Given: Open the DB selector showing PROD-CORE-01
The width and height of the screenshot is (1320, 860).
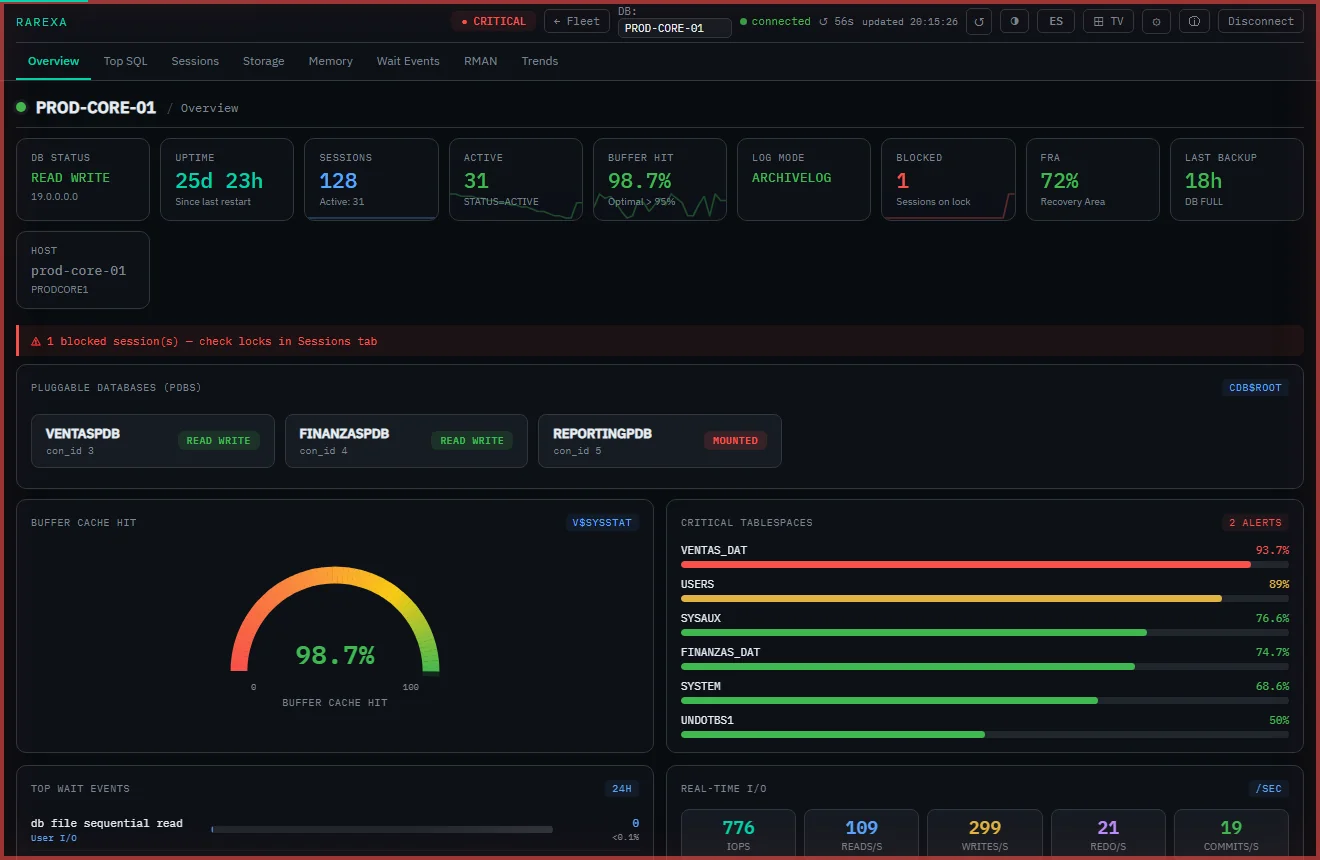Looking at the screenshot, I should coord(675,28).
